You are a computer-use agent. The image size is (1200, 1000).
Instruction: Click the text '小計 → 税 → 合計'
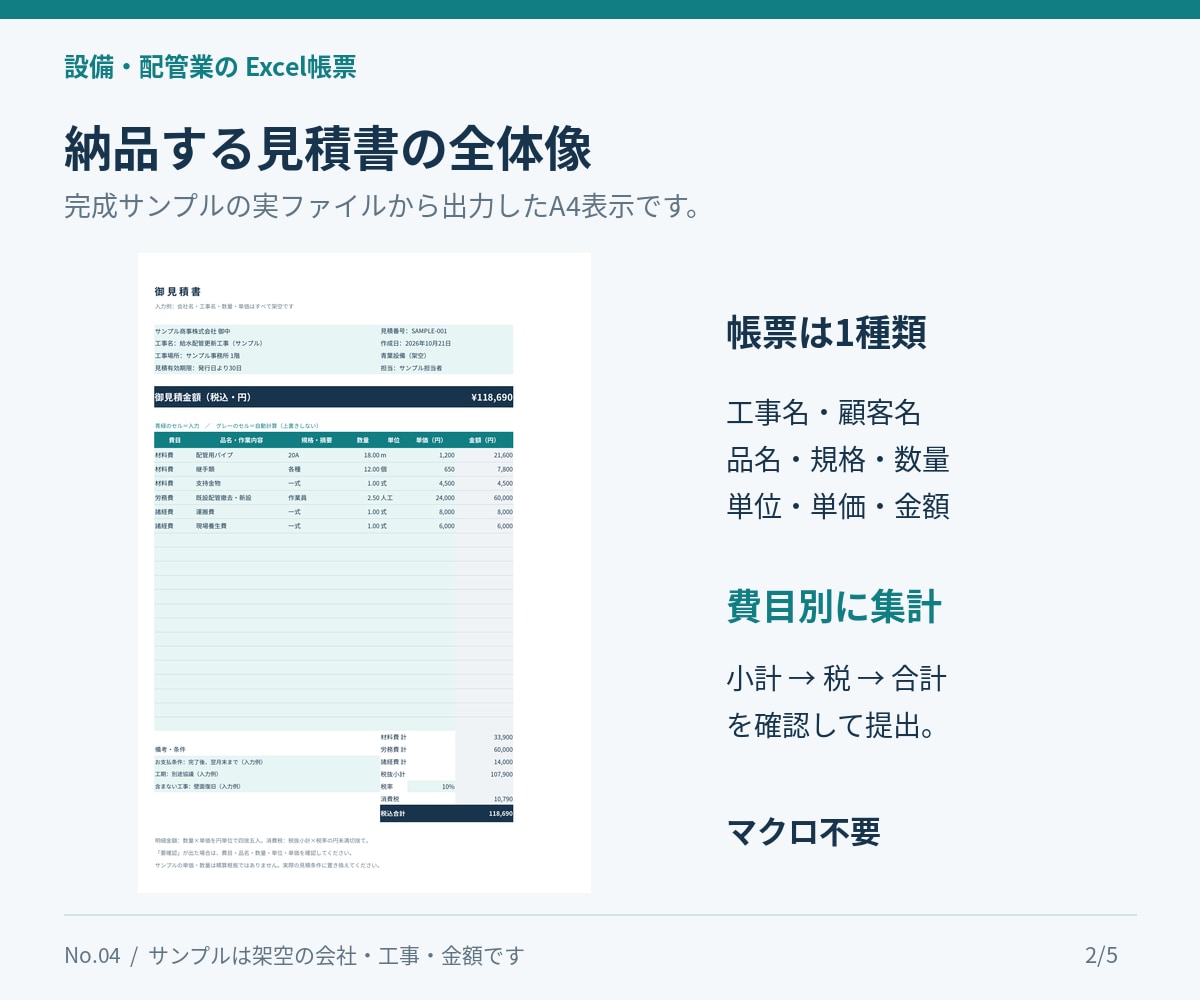[x=836, y=679]
